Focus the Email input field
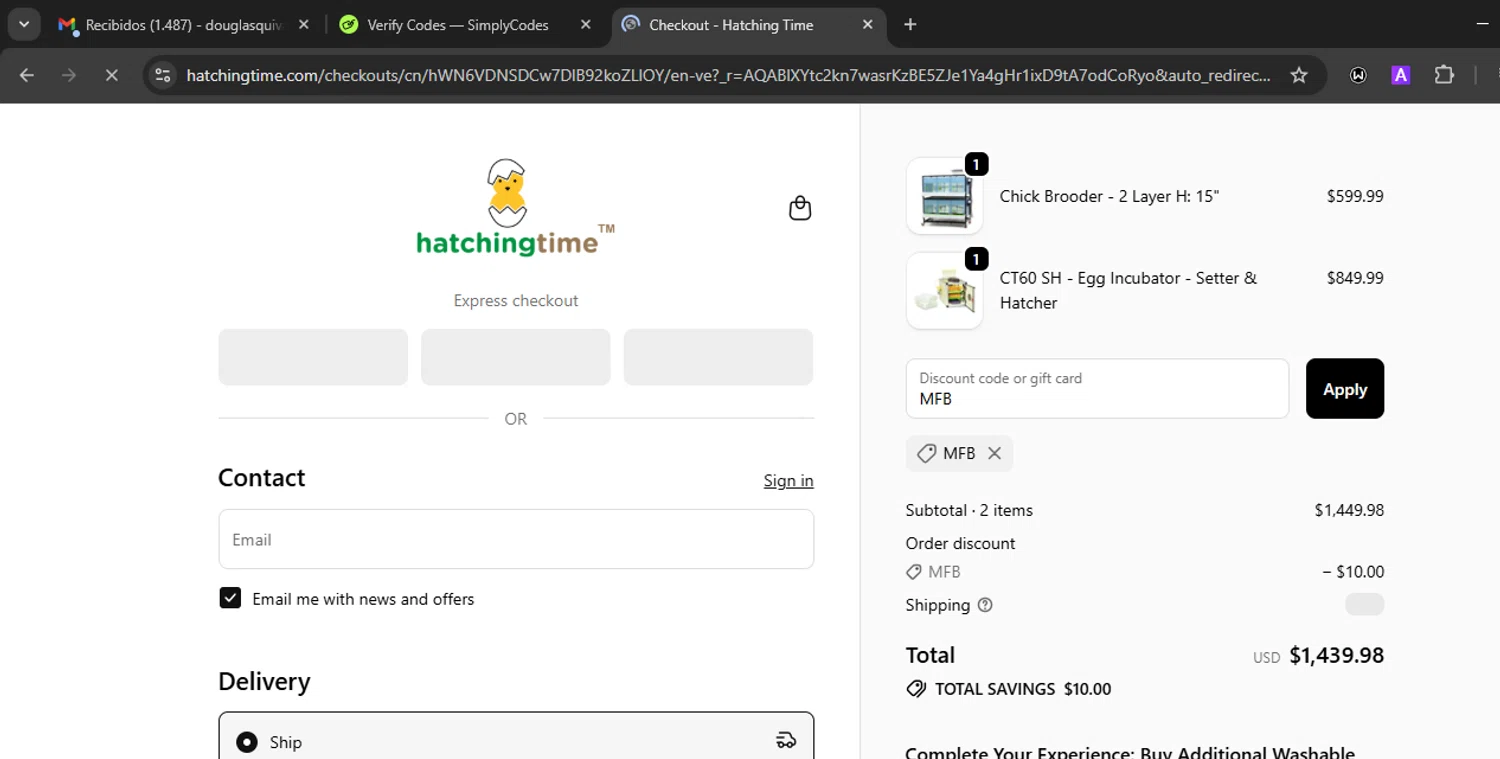Screen dimensions: 1500x759 [516, 539]
